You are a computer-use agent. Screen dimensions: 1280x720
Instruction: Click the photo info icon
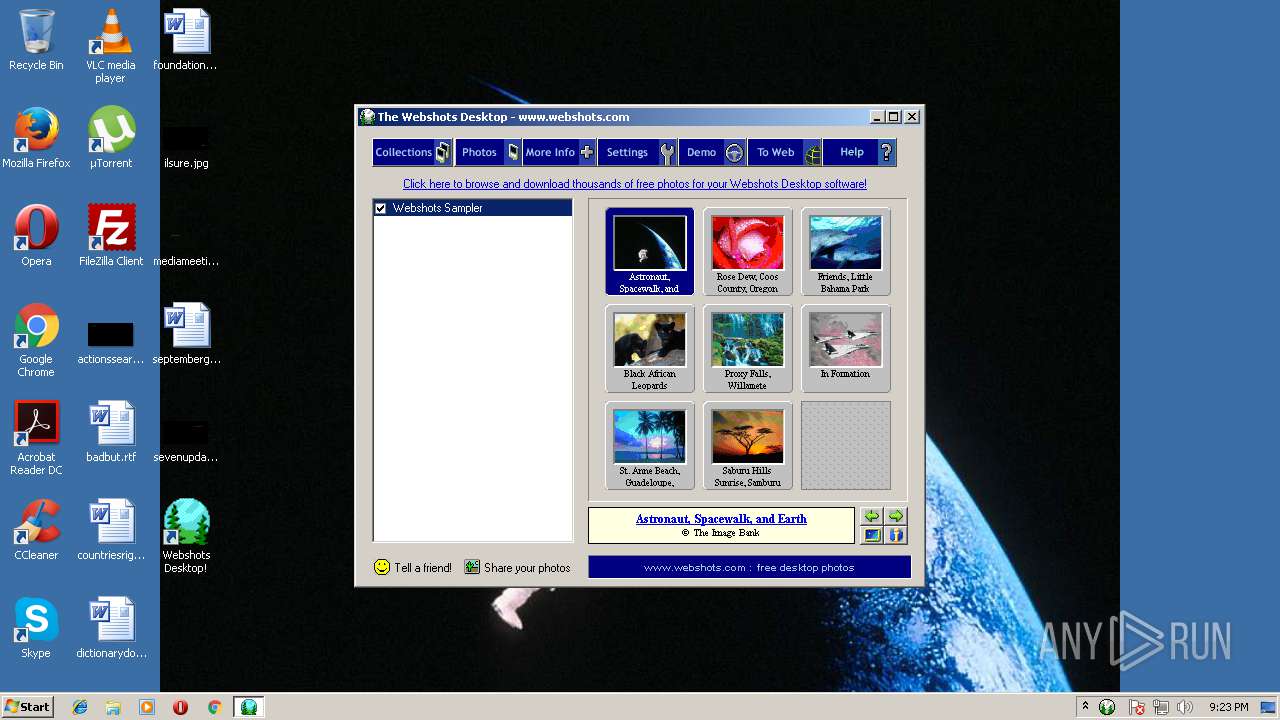pyautogui.click(x=896, y=535)
